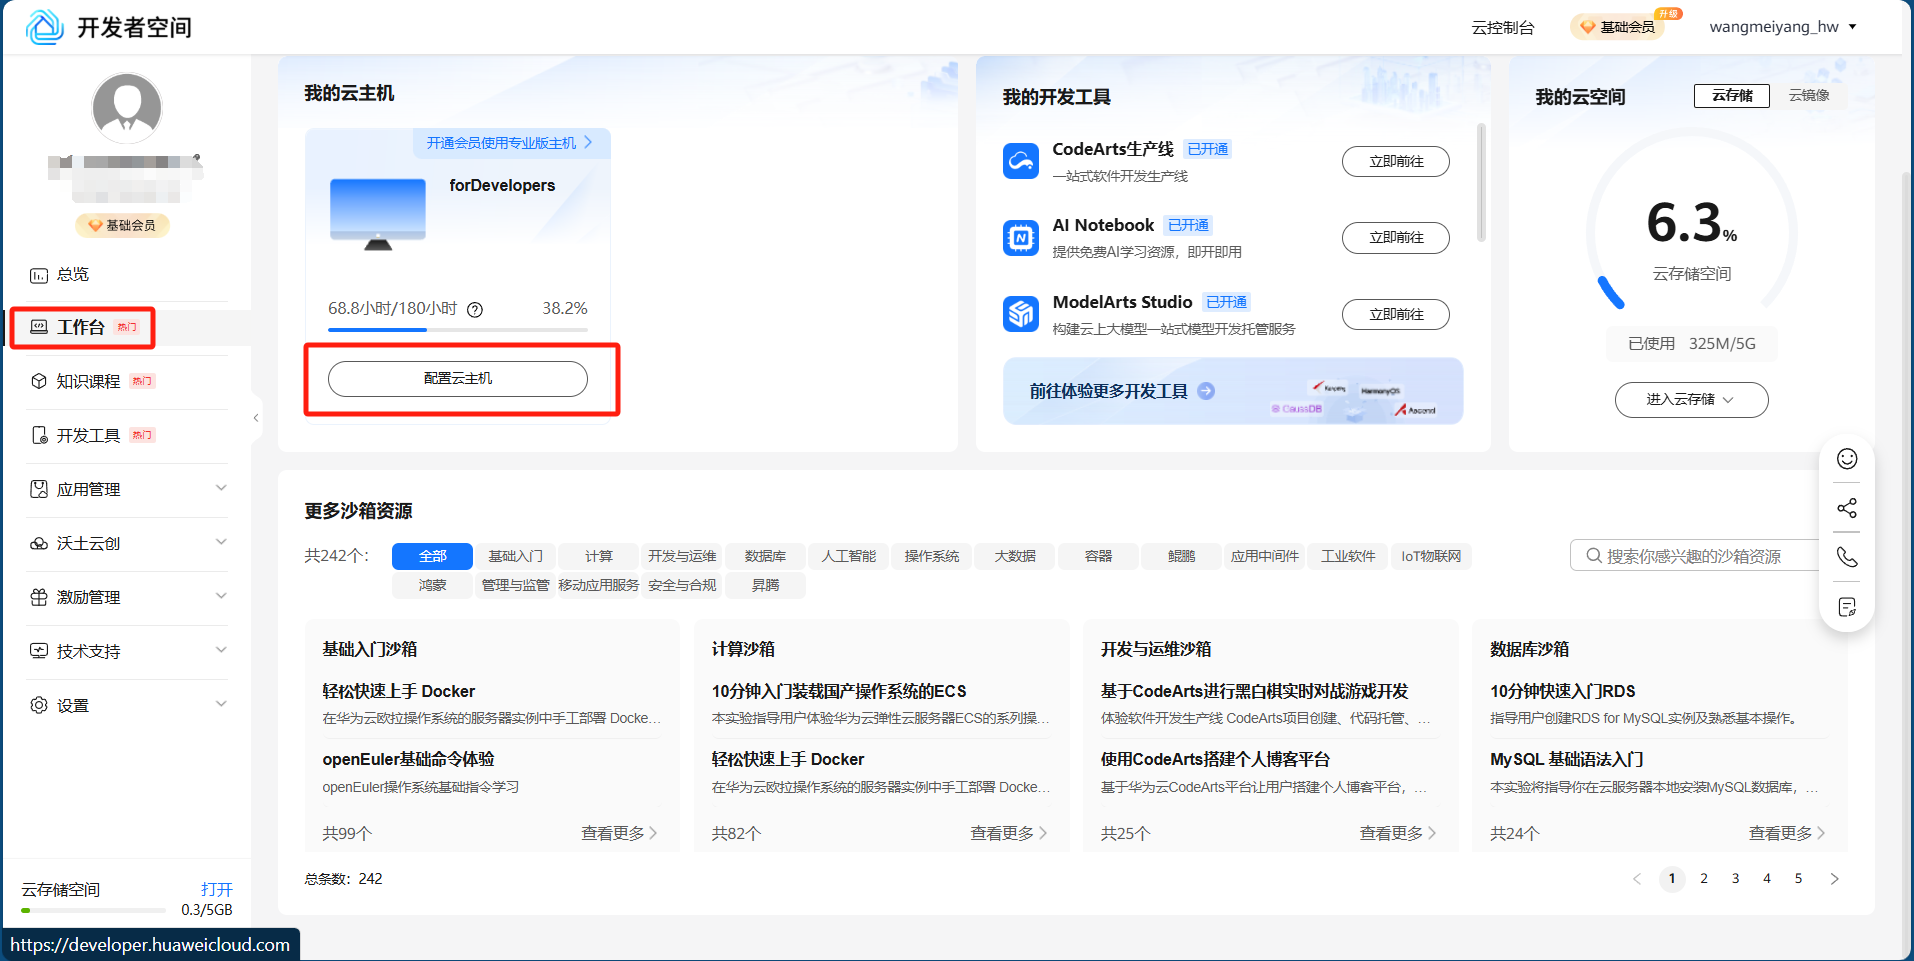Click 查看更多 in 基础入门沙箱 card
1914x961 pixels.
click(619, 833)
